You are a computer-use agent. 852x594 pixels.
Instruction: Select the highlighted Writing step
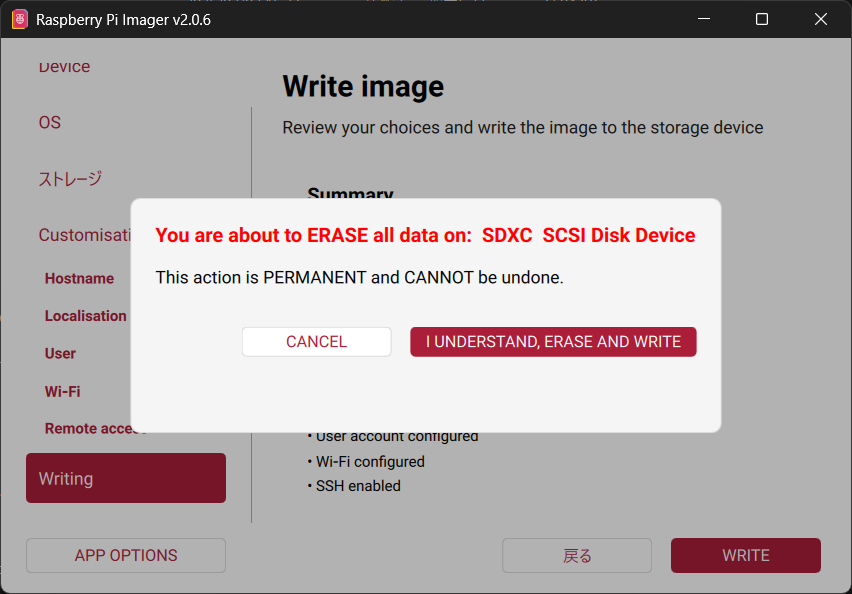coord(126,478)
